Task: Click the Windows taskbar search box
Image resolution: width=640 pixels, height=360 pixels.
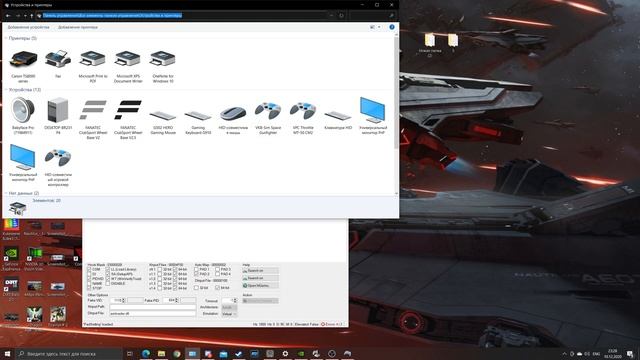Action: tap(69, 353)
